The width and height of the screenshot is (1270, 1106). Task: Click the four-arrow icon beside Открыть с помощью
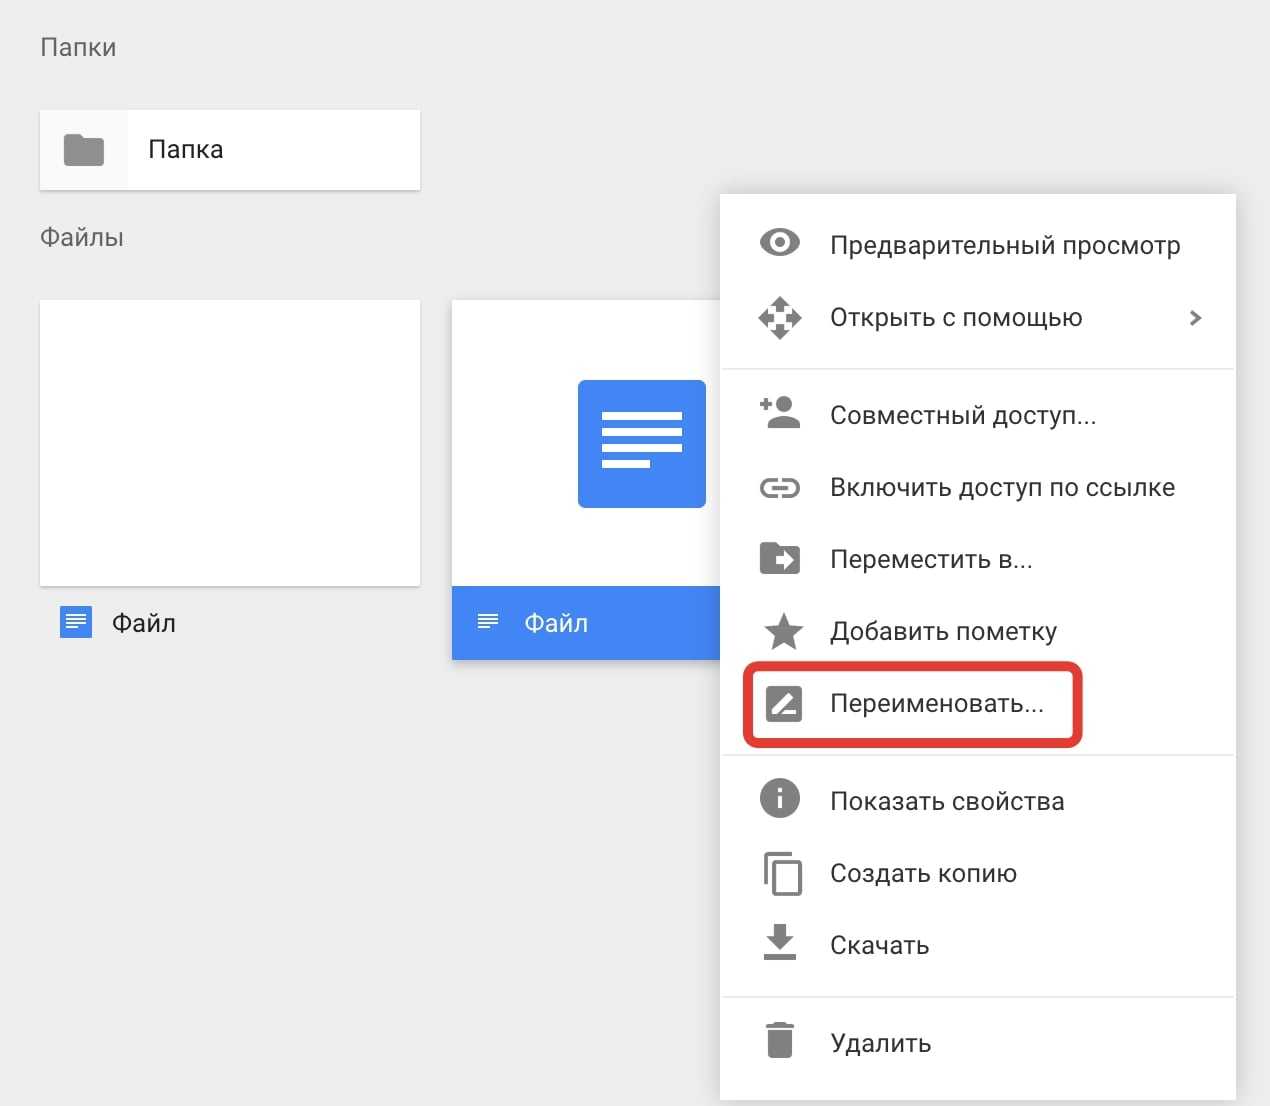[x=780, y=318]
